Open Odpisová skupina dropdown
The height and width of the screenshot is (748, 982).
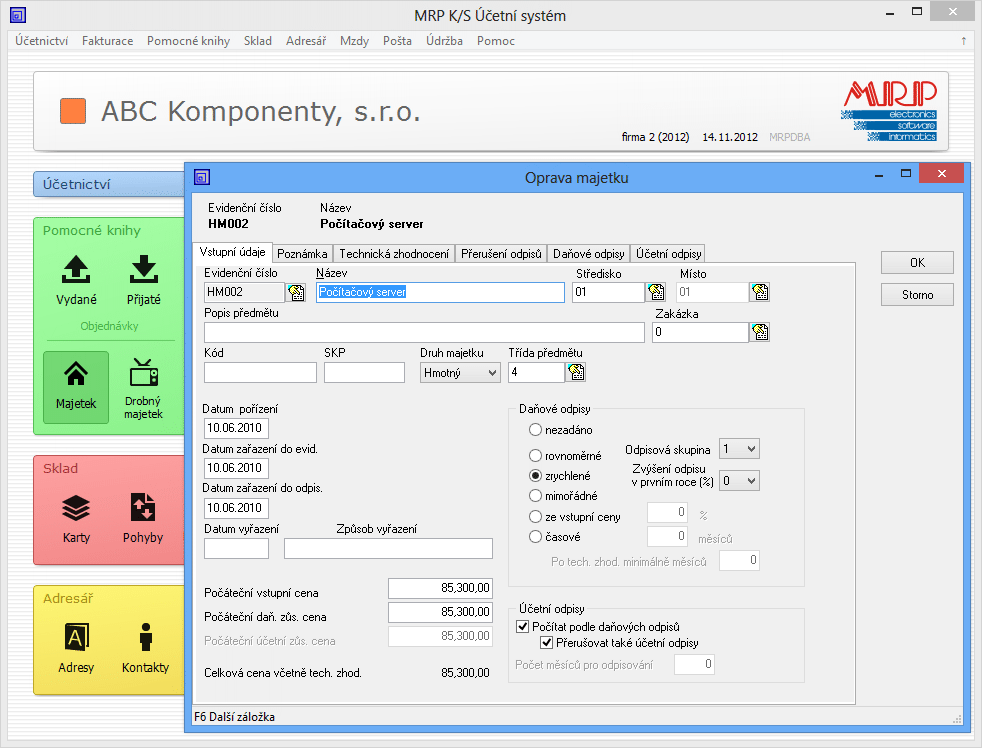pyautogui.click(x=739, y=449)
